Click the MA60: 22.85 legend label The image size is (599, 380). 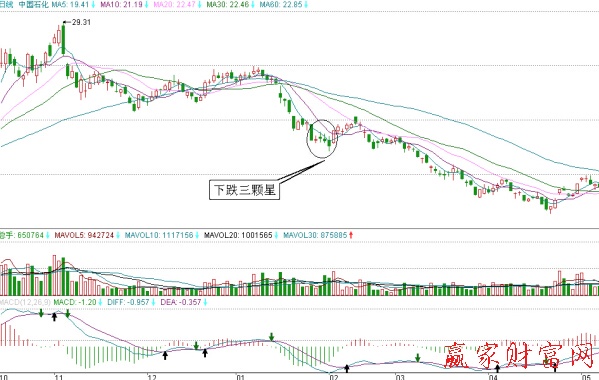281,5
